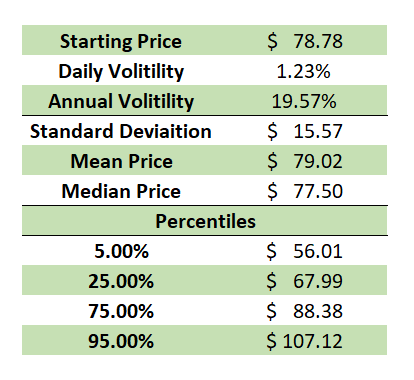Click the $15.57 standard deviation value
This screenshot has width=414, height=380.
pyautogui.click(x=305, y=131)
